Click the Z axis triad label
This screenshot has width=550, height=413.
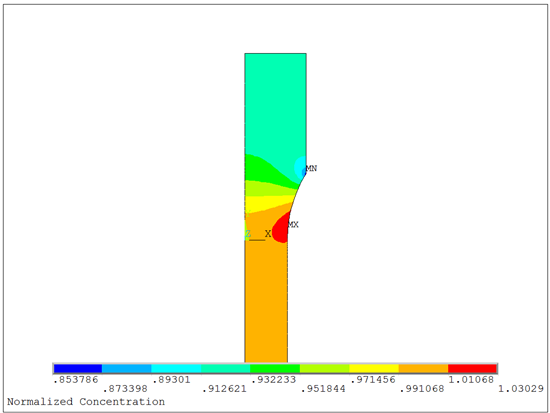(248, 234)
